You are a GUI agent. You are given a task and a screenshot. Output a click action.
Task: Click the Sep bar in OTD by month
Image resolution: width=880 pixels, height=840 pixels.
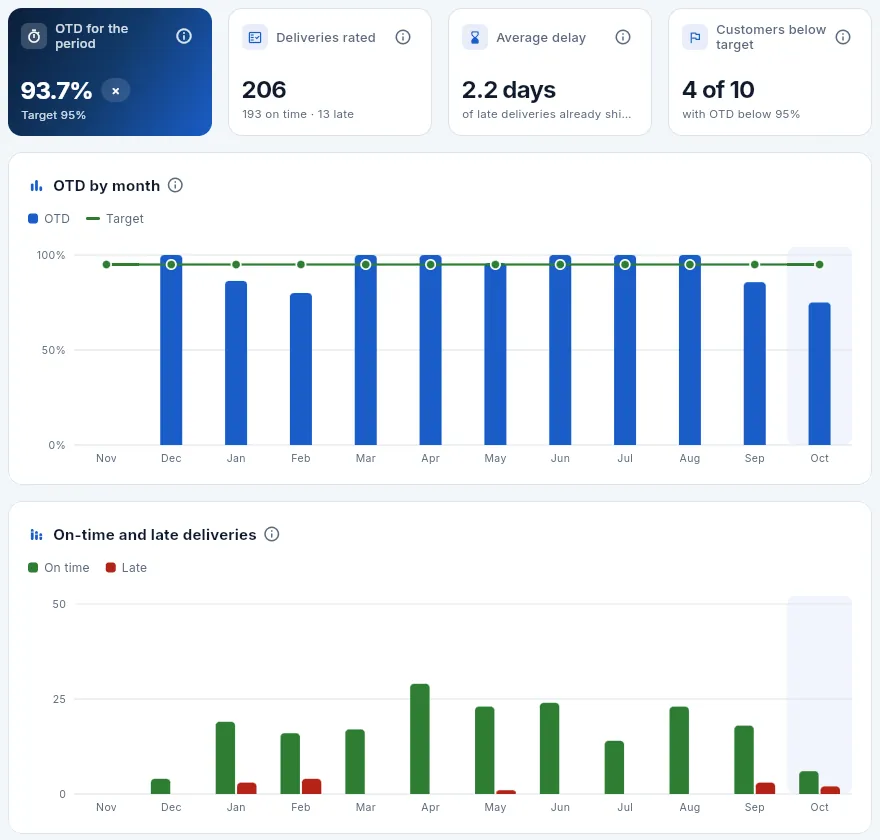[x=755, y=364]
